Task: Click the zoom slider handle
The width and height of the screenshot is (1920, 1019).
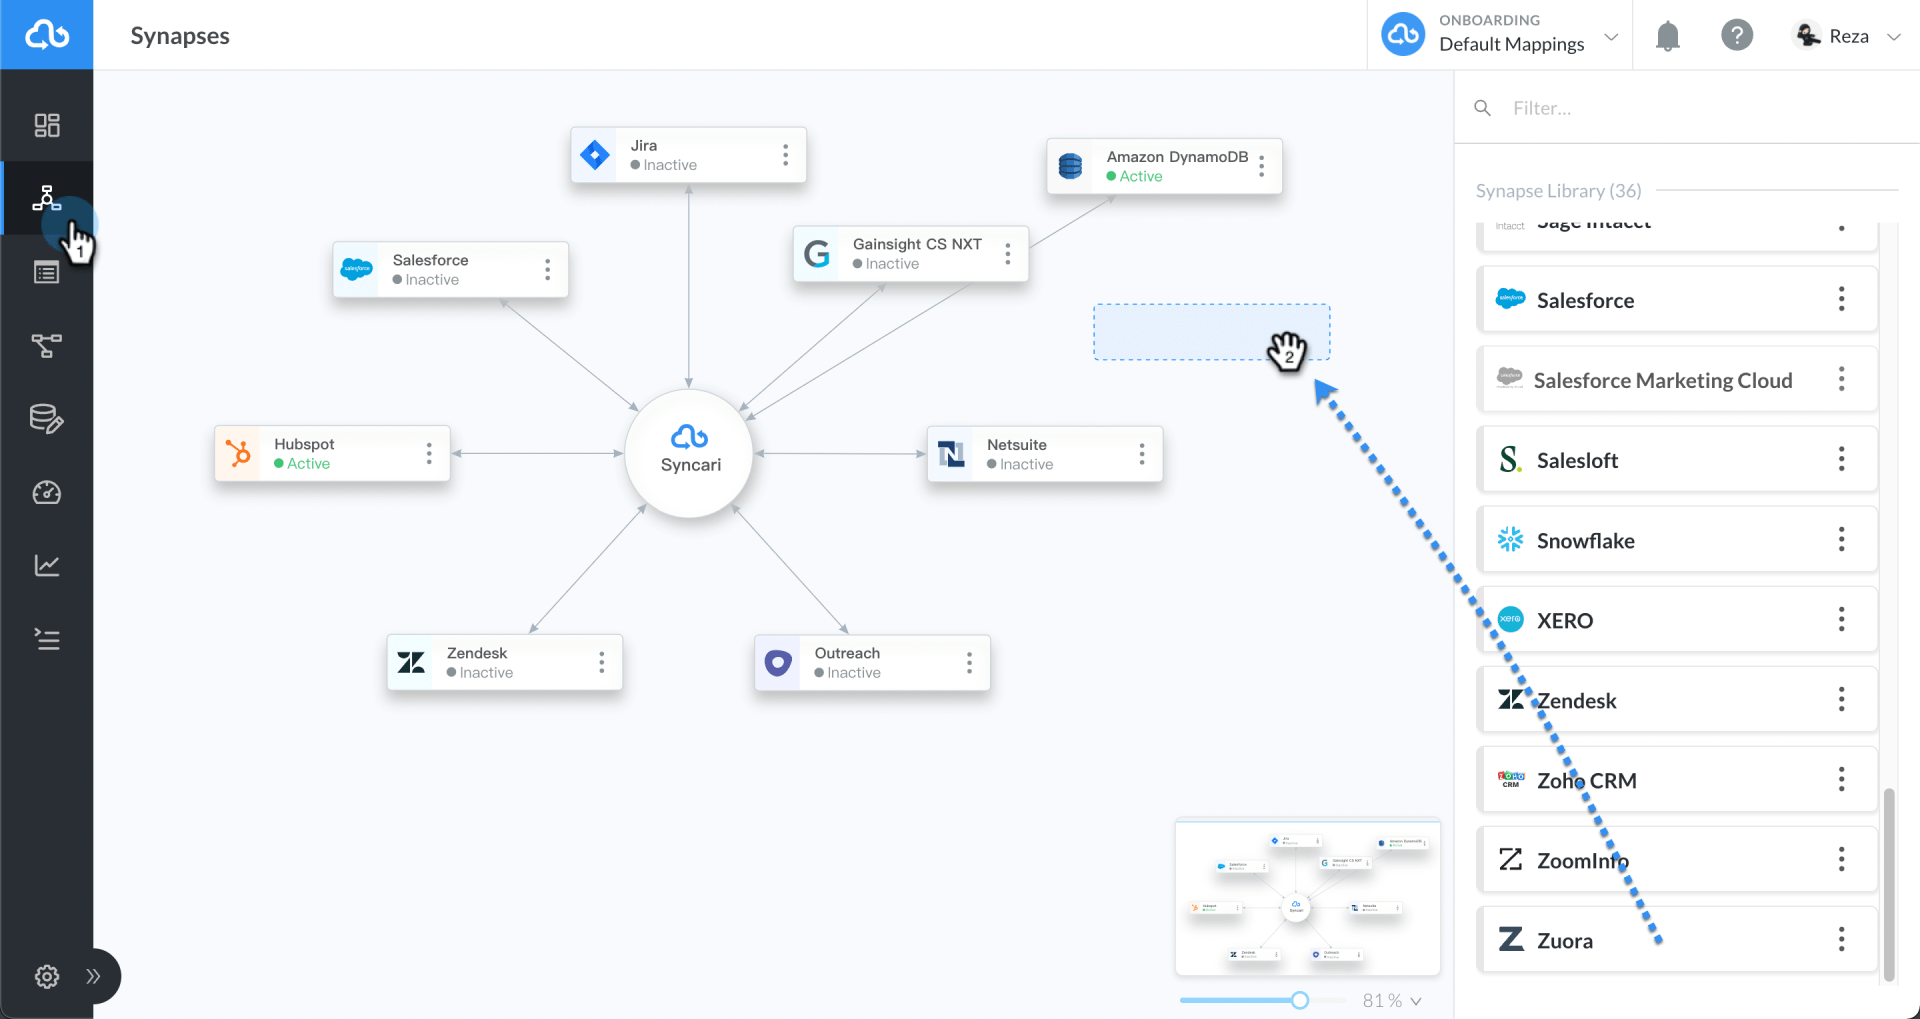Action: pyautogui.click(x=1300, y=1000)
